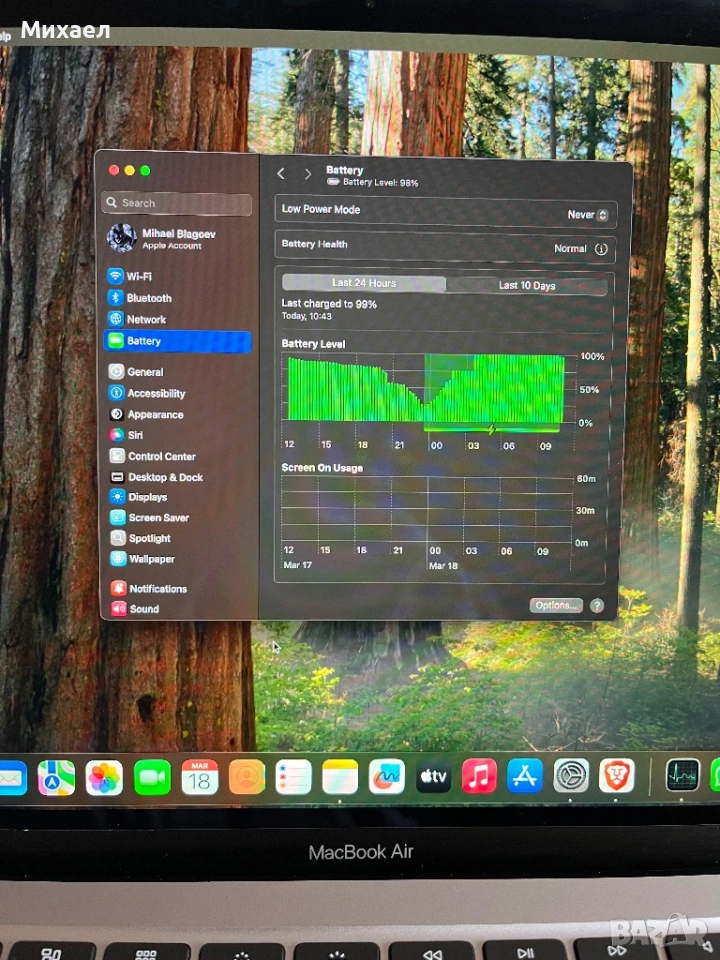Click the Battery Health info icon

coord(601,249)
